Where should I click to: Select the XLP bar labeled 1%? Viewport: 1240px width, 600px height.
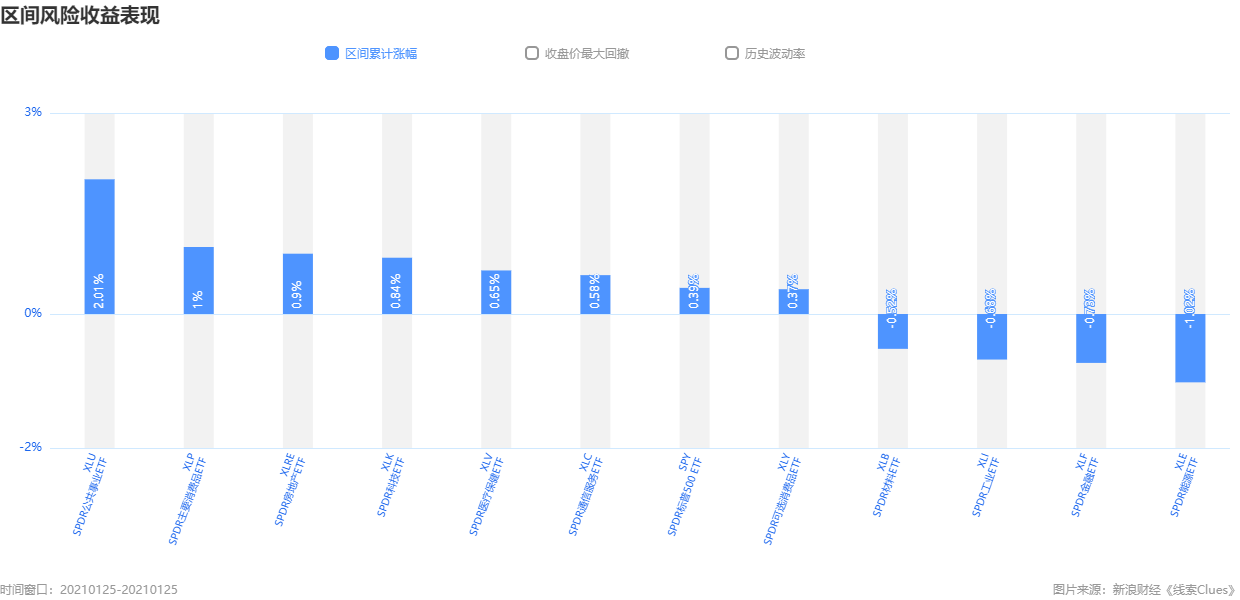198,280
